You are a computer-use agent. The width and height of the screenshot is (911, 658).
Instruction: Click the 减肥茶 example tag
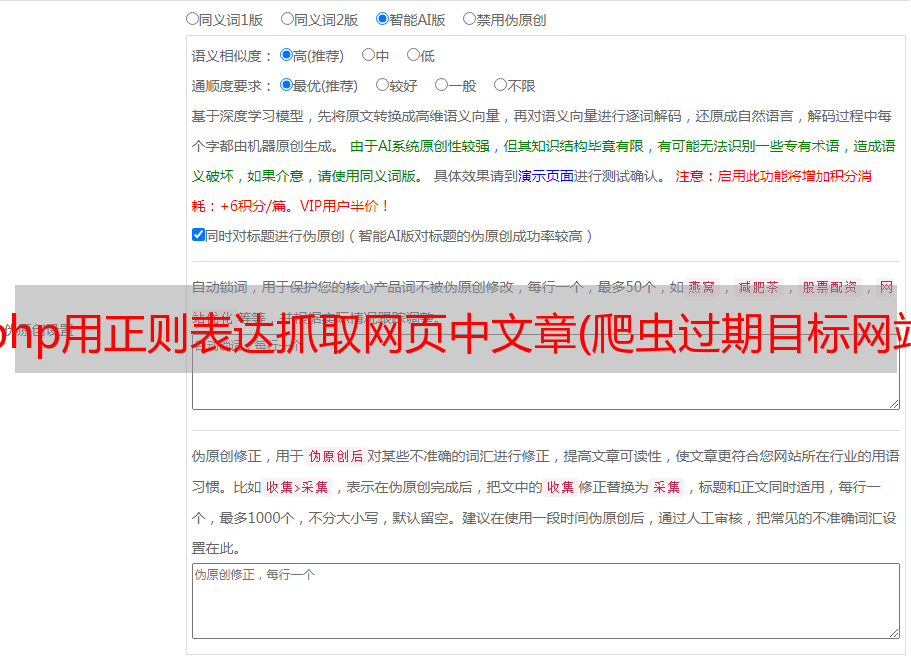click(759, 287)
